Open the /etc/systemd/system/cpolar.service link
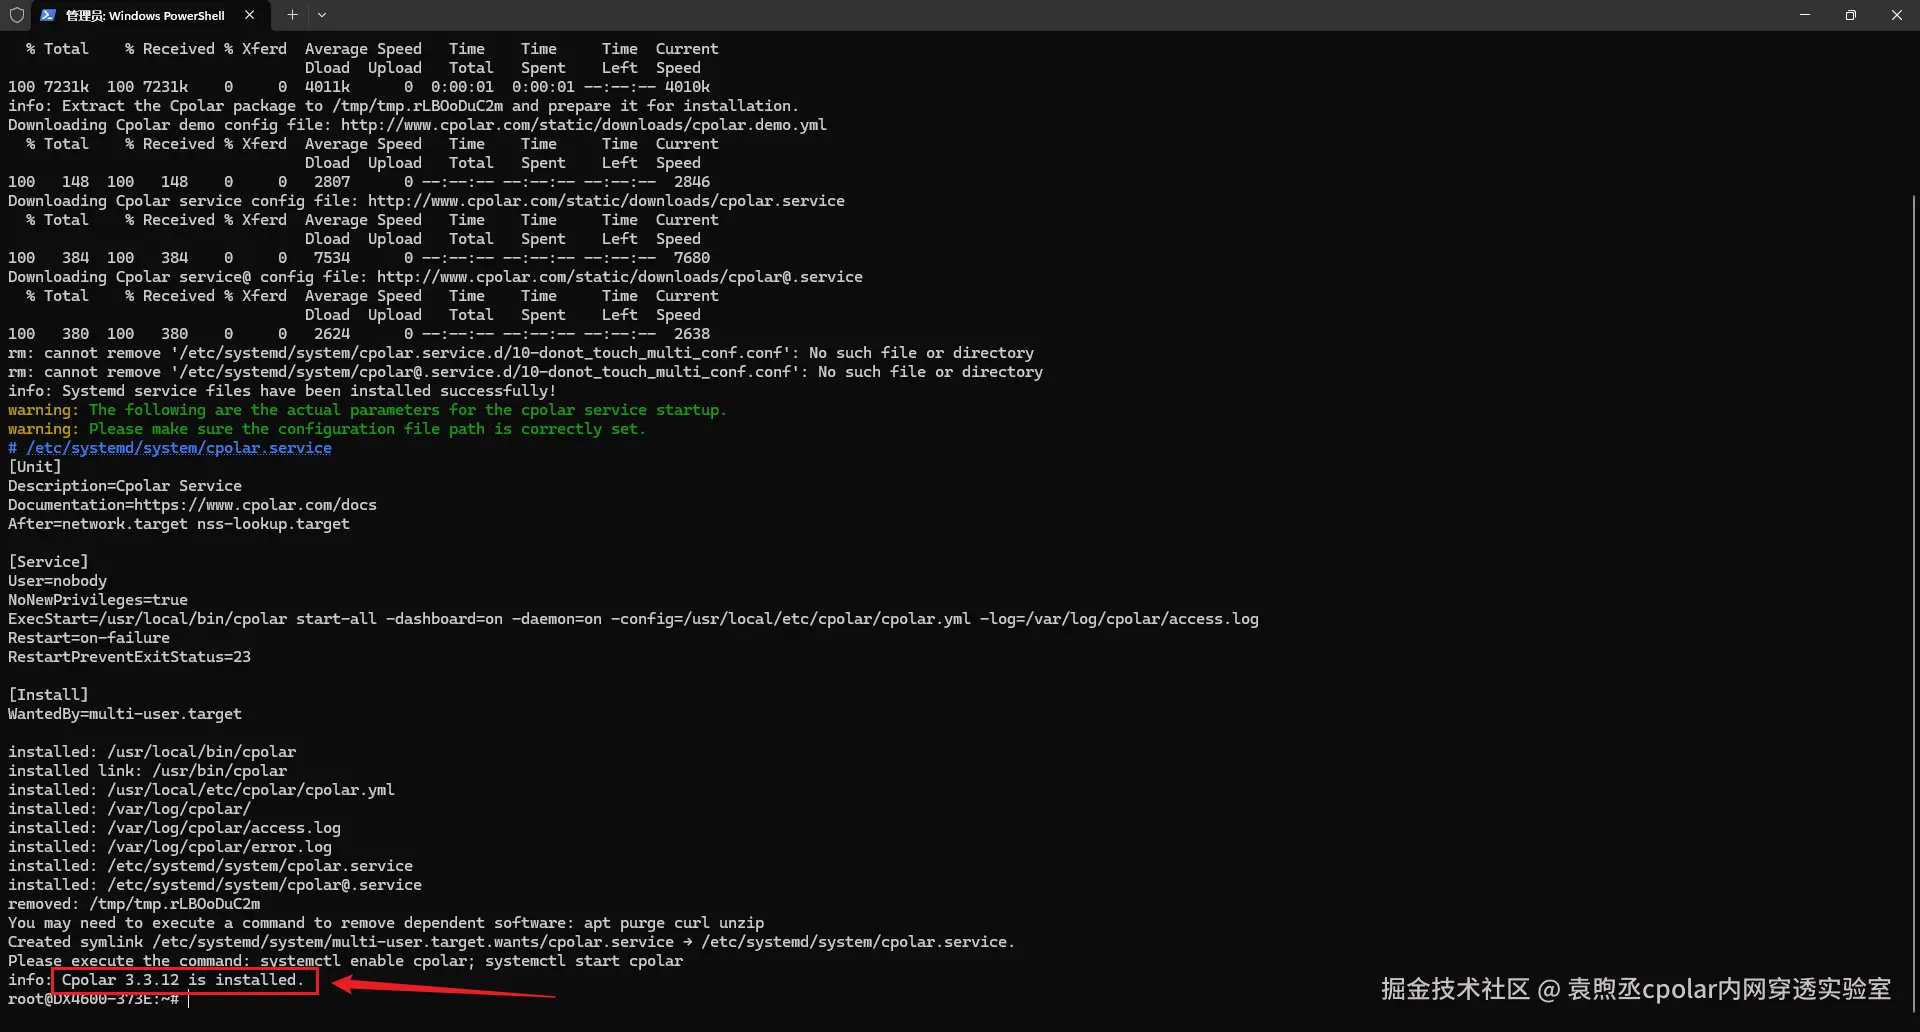Screen dimensions: 1920x1032 [179, 448]
